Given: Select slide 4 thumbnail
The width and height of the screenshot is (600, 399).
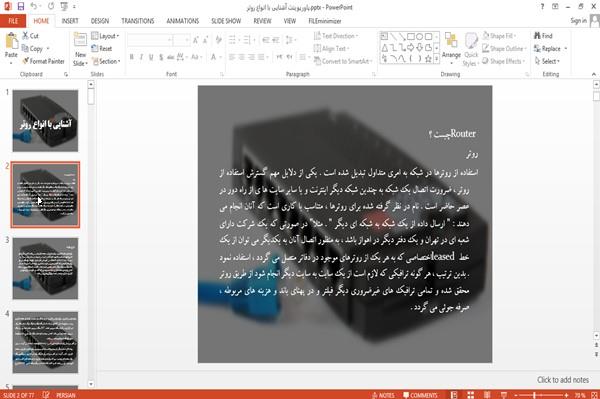Looking at the screenshot, I should pyautogui.click(x=45, y=342).
